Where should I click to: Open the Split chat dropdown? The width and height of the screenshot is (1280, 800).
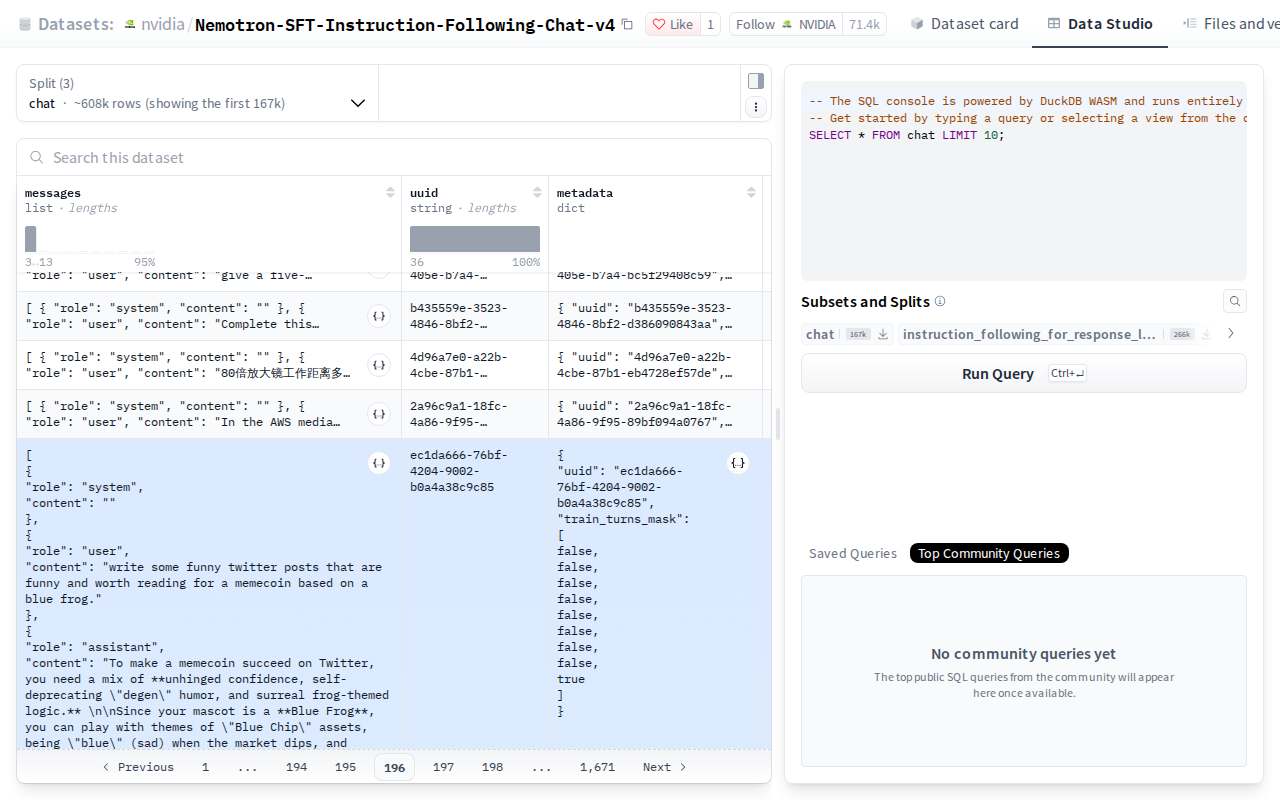click(198, 93)
